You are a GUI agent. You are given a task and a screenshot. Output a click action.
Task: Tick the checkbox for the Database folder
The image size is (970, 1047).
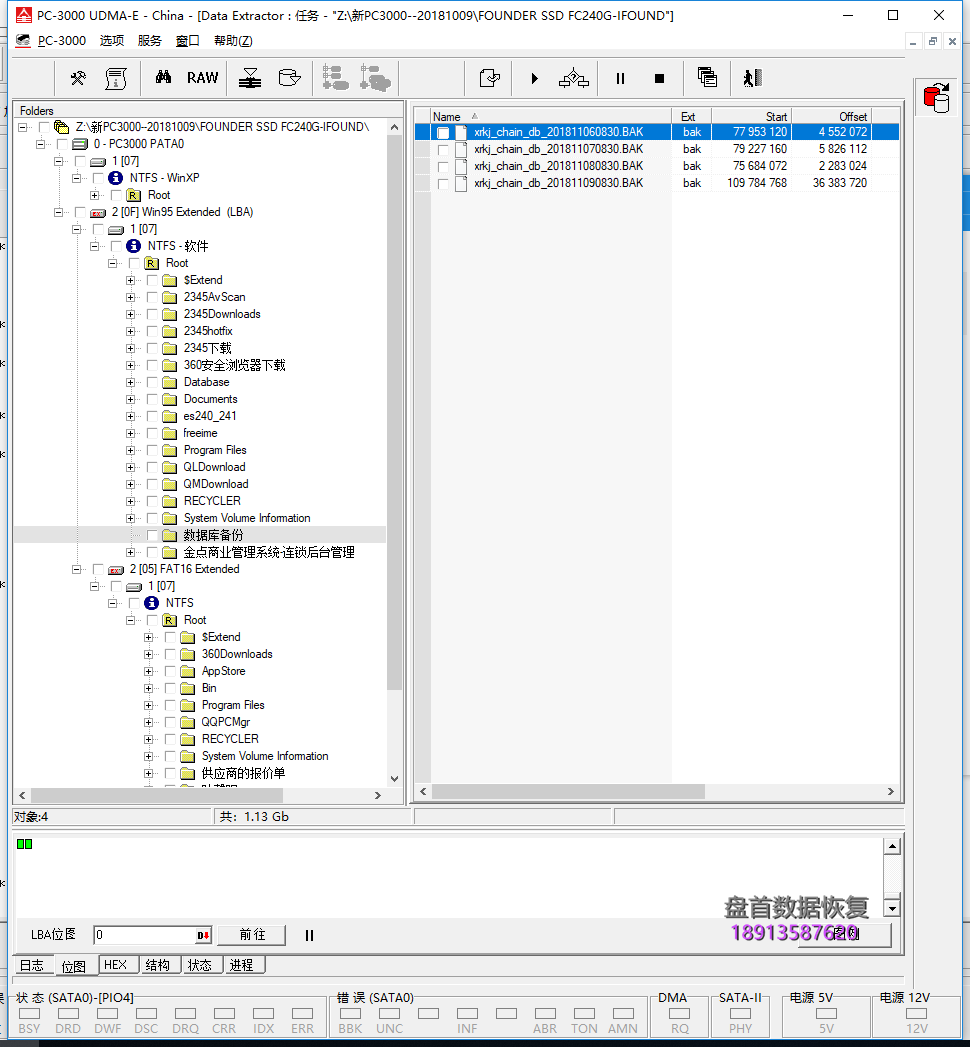[152, 382]
